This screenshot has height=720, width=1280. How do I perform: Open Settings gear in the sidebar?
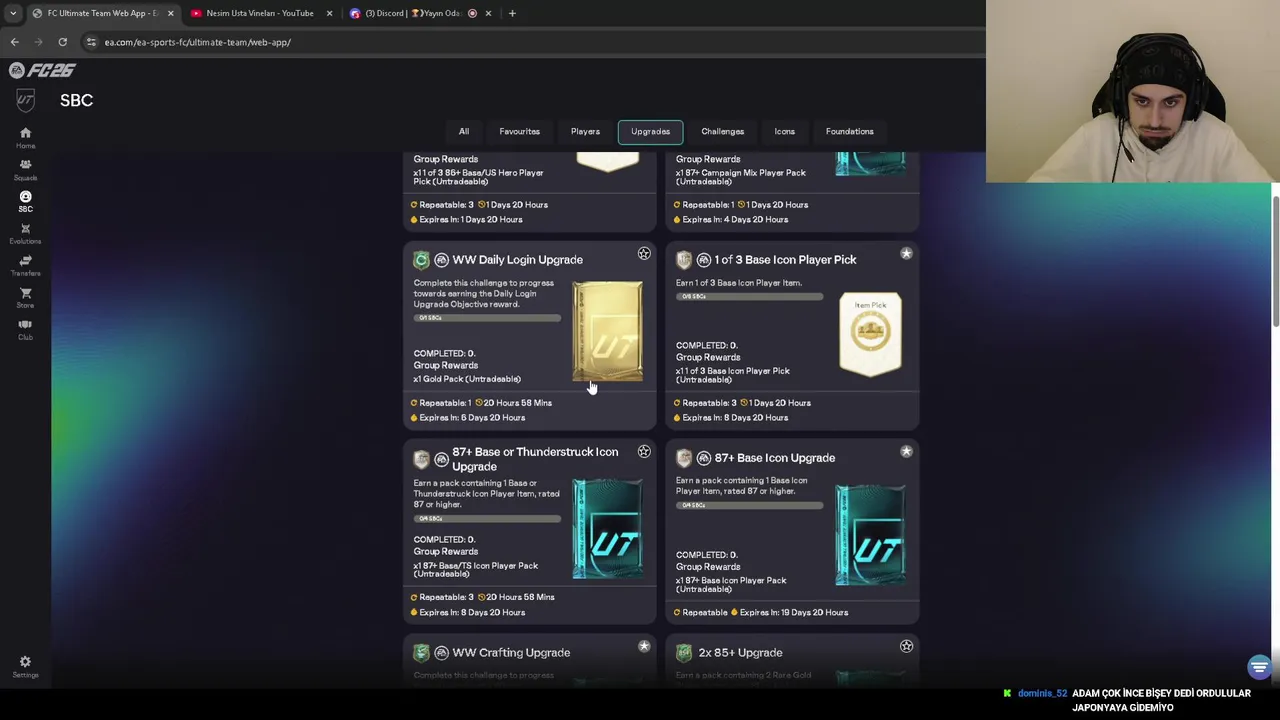25,667
